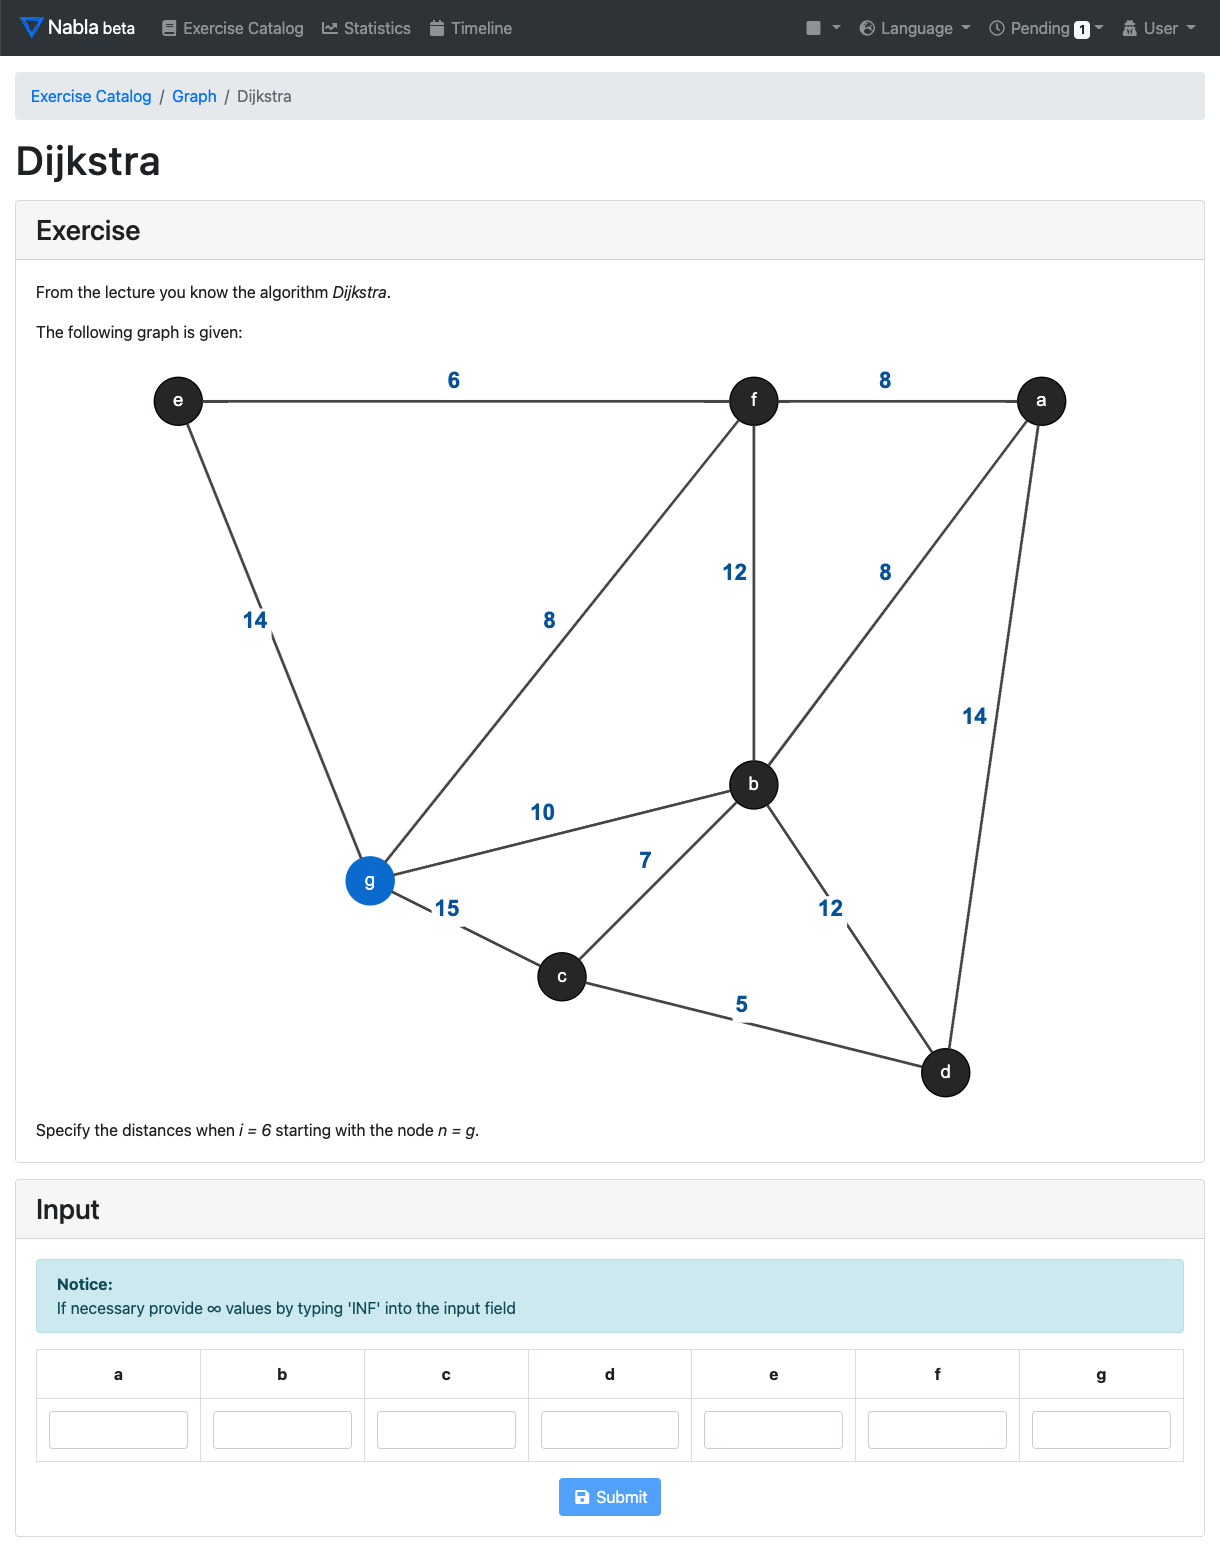Expand the User dropdown caret
This screenshot has width=1220, height=1550.
coord(1191,28)
